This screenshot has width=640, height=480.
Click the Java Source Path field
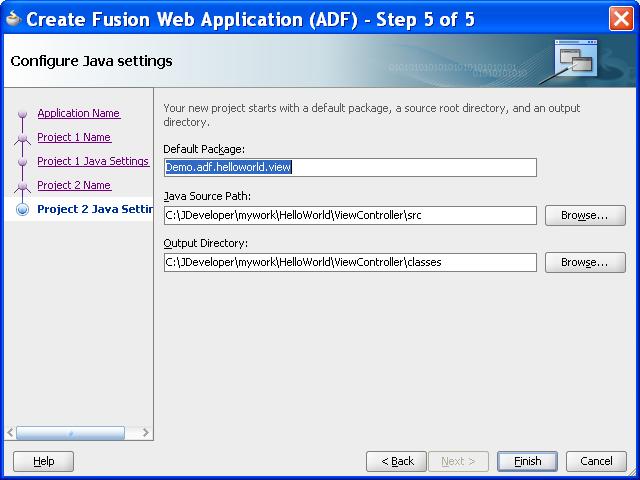[350, 215]
